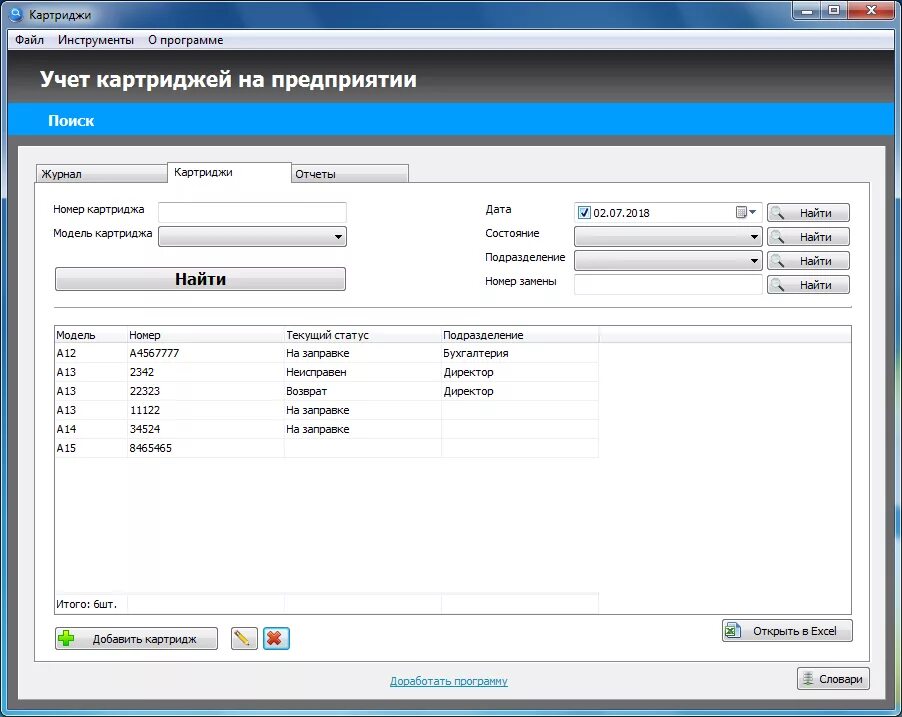902x717 pixels.
Task: Open the Подразделение selection list
Action: pos(755,260)
